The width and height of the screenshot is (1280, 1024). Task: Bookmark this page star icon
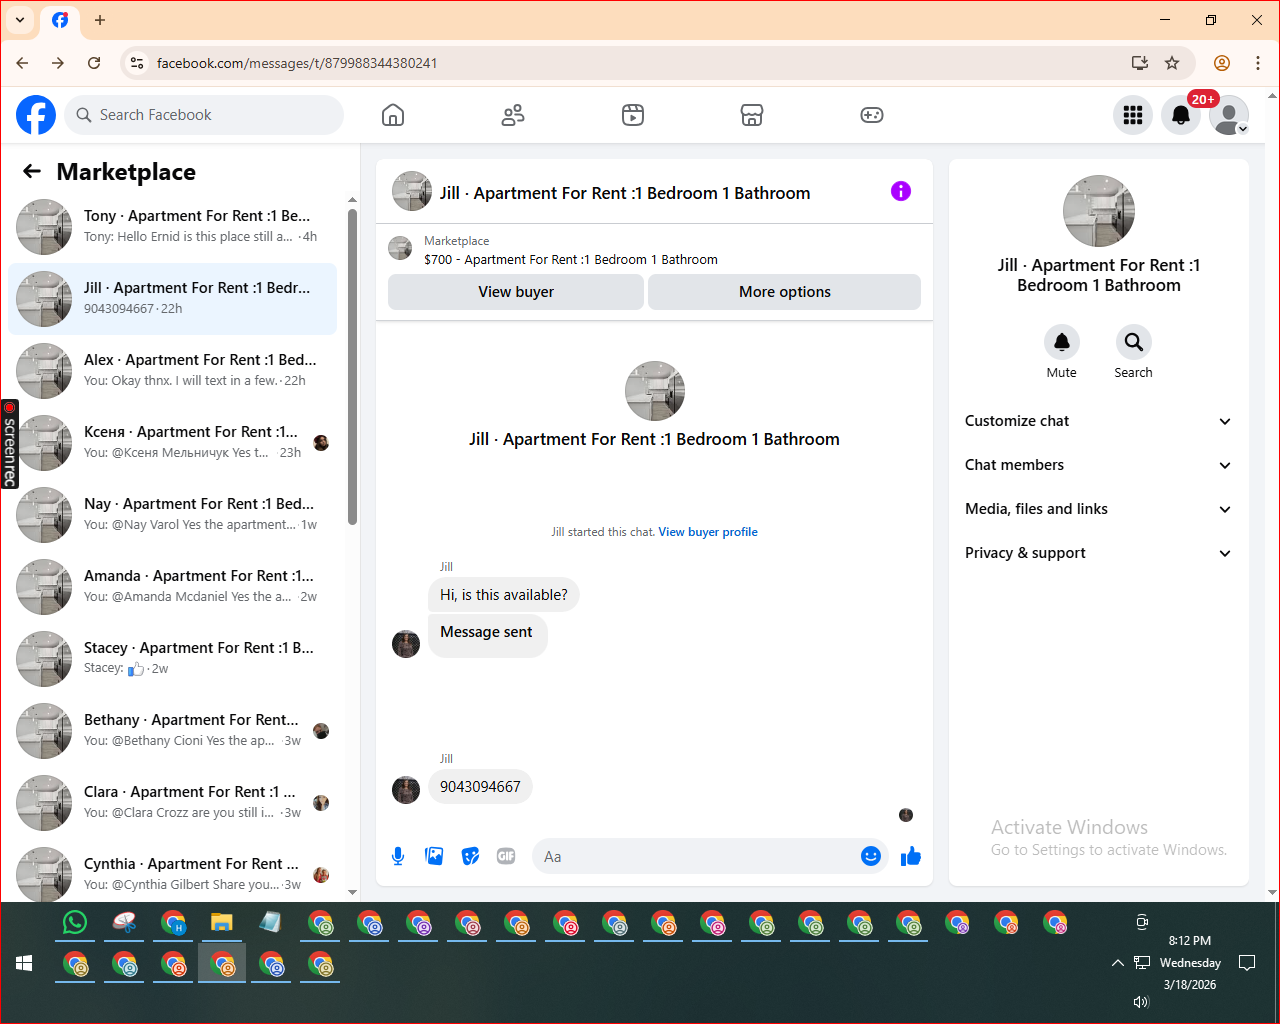pos(1172,63)
